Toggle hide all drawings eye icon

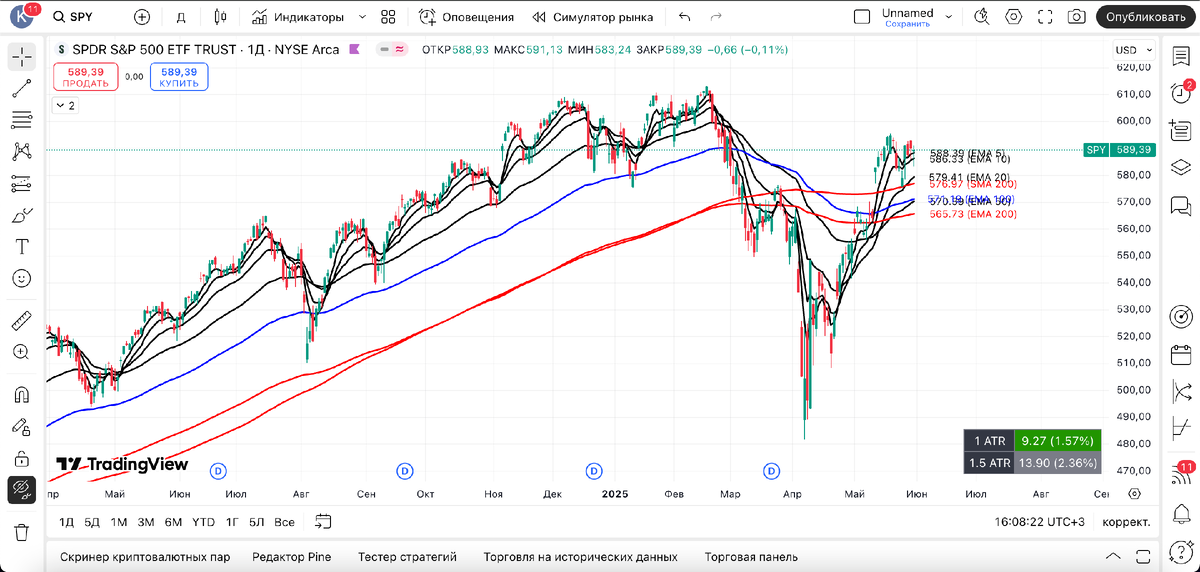(x=21, y=490)
